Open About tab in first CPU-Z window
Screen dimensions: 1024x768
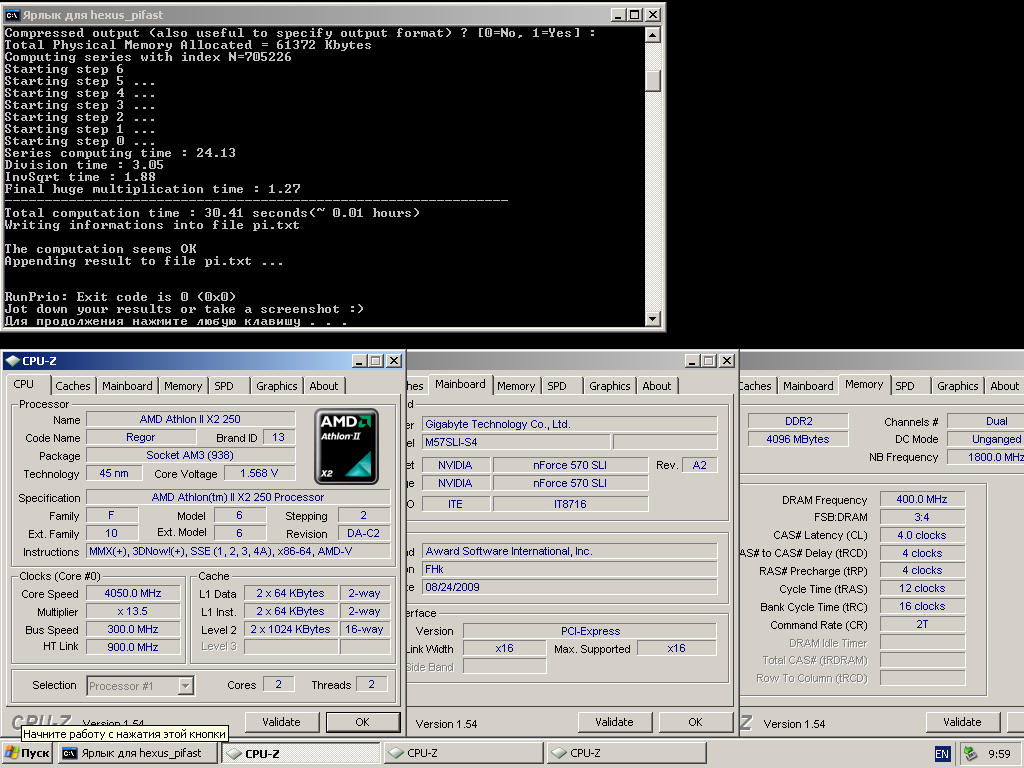(x=324, y=386)
